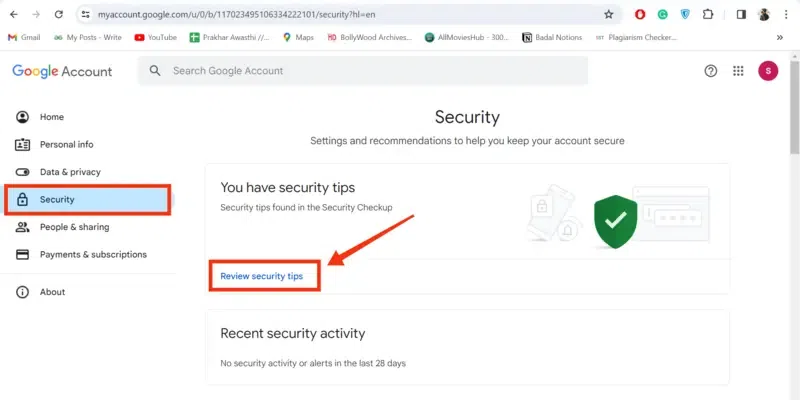The height and width of the screenshot is (400, 800).
Task: Open Chrome extensions puzzle icon
Action: pos(708,15)
